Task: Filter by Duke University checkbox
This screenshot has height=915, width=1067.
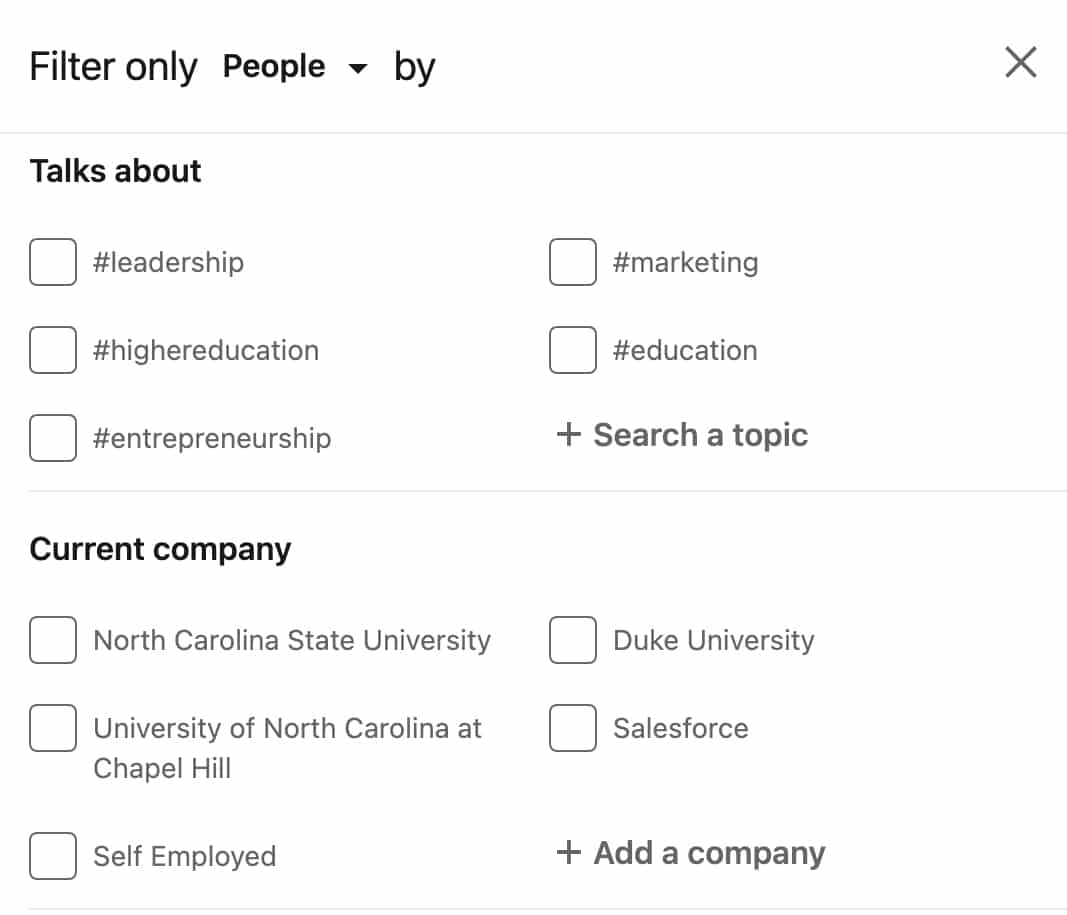Action: coord(573,640)
